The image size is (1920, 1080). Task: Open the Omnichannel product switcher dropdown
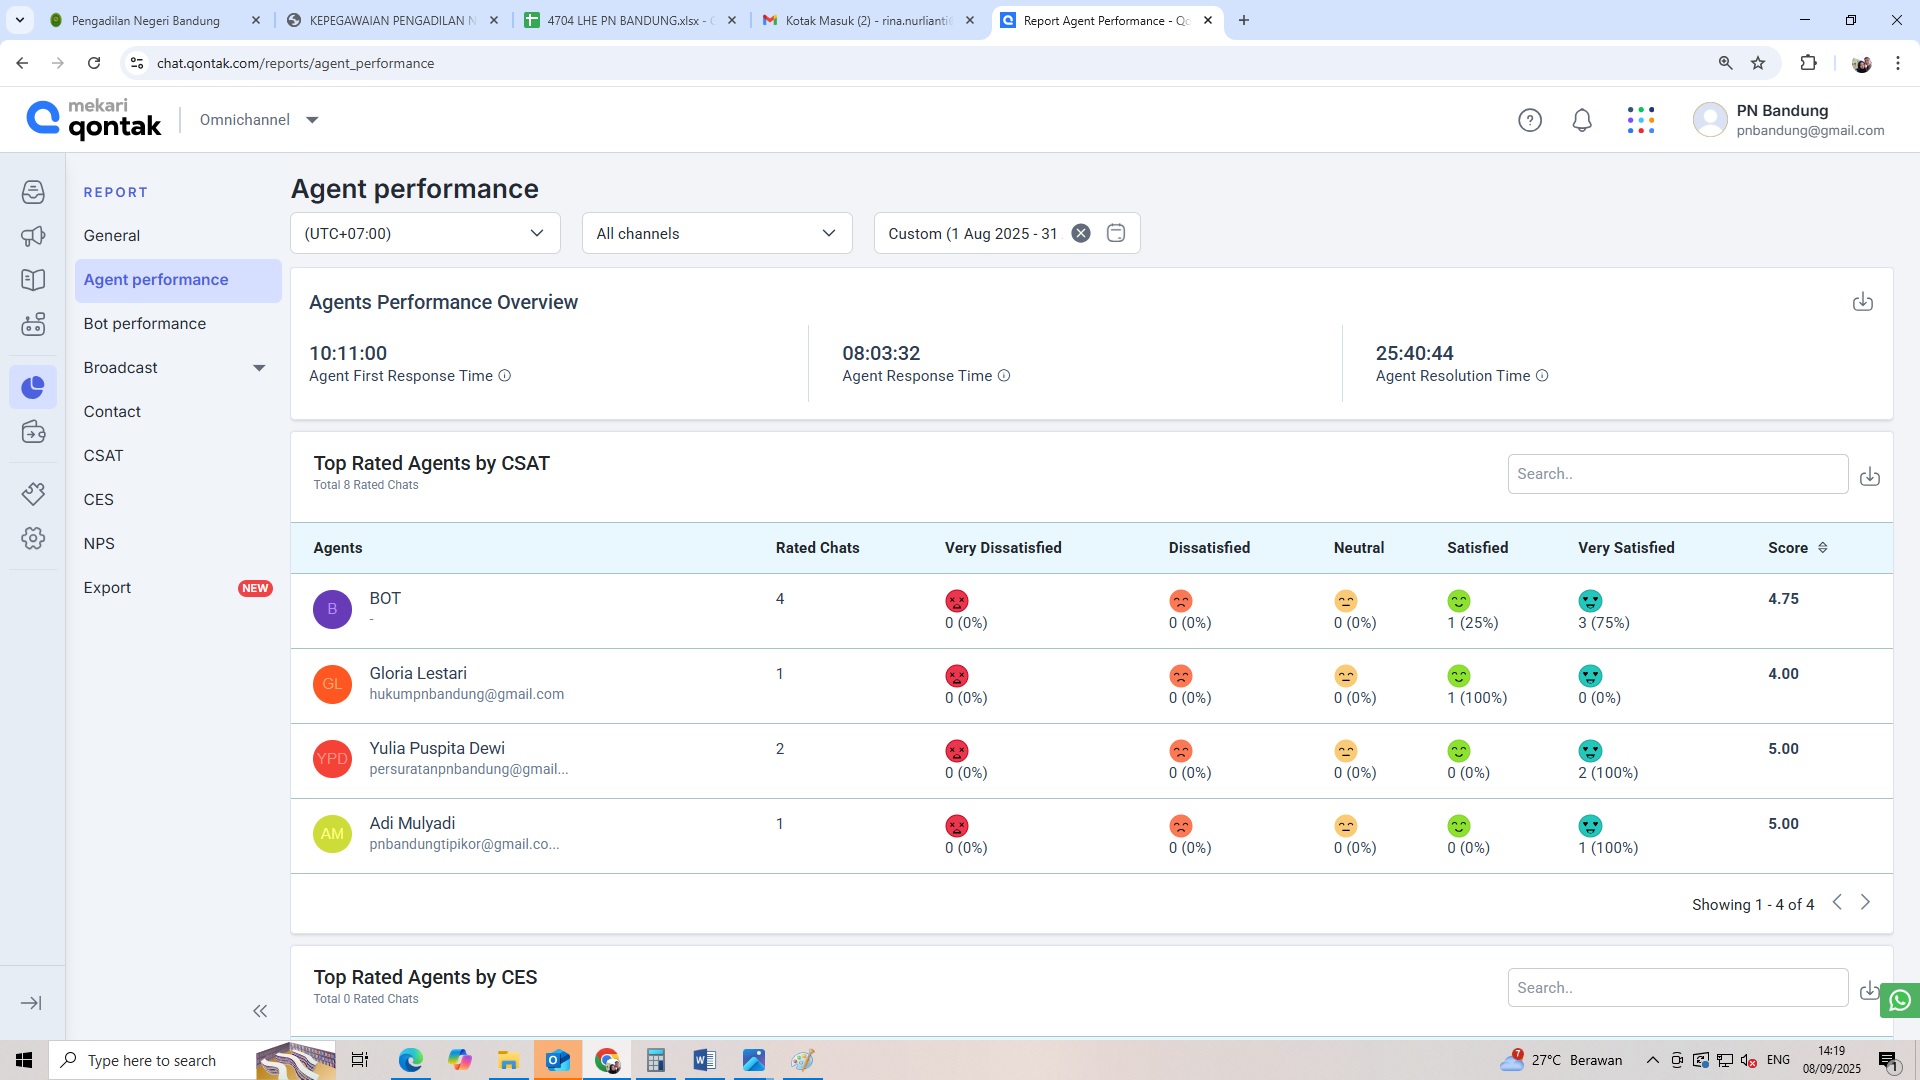point(312,120)
